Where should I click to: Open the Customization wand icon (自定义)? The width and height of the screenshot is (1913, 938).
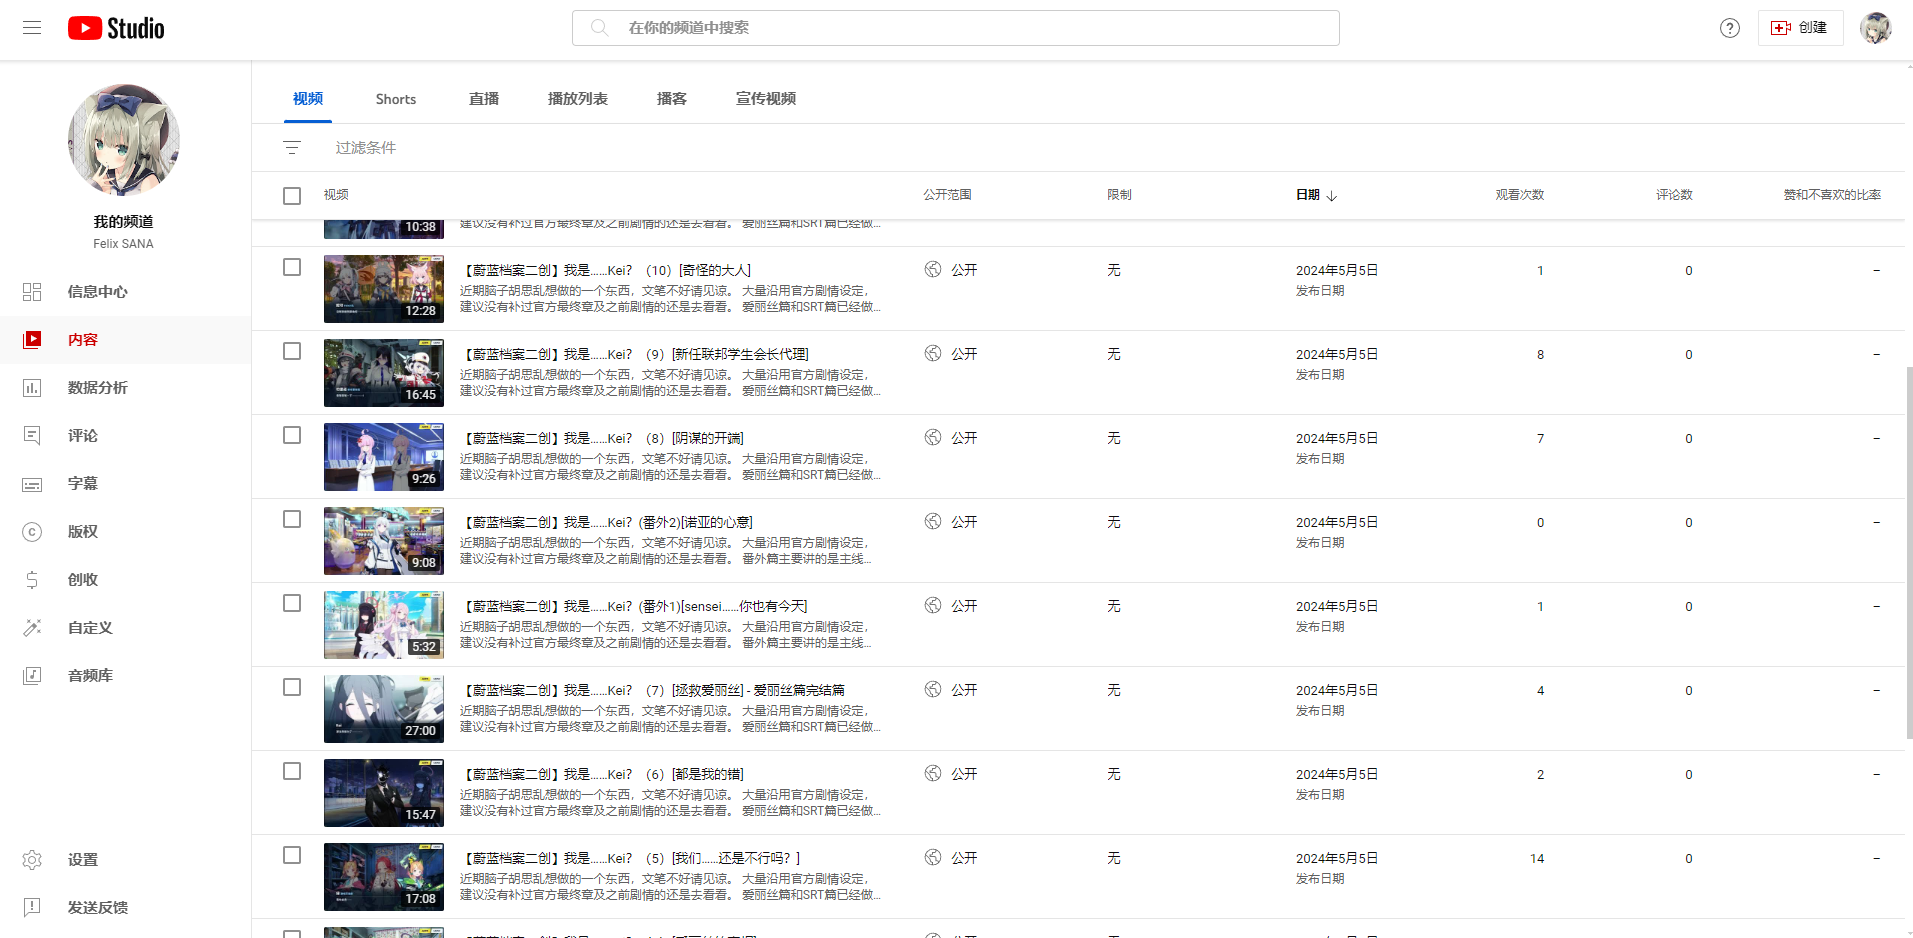(32, 628)
